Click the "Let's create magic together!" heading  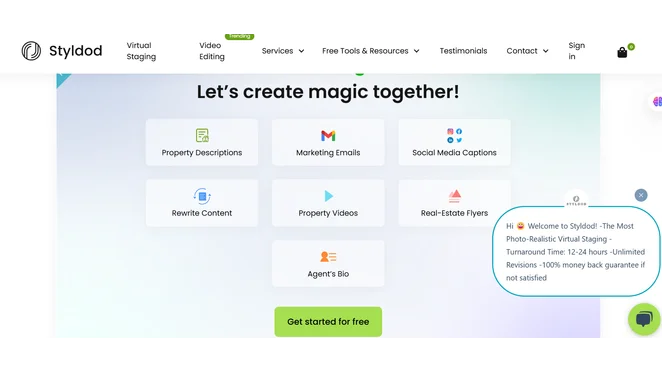click(328, 92)
